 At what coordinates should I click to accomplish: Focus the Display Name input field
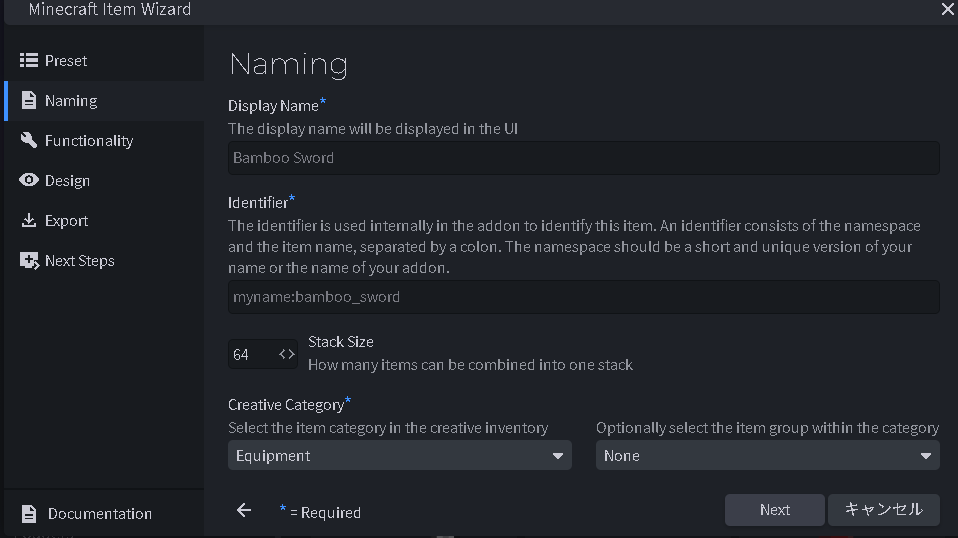pyautogui.click(x=583, y=158)
